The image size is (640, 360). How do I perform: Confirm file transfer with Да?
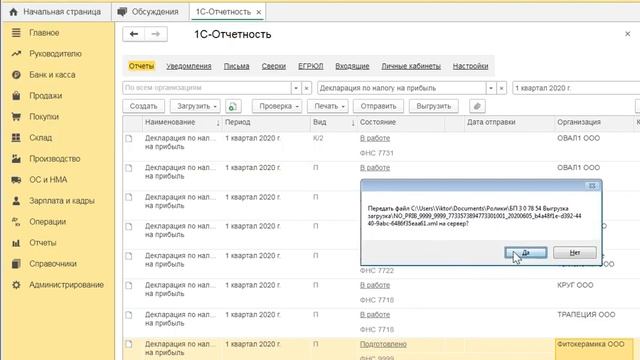526,253
